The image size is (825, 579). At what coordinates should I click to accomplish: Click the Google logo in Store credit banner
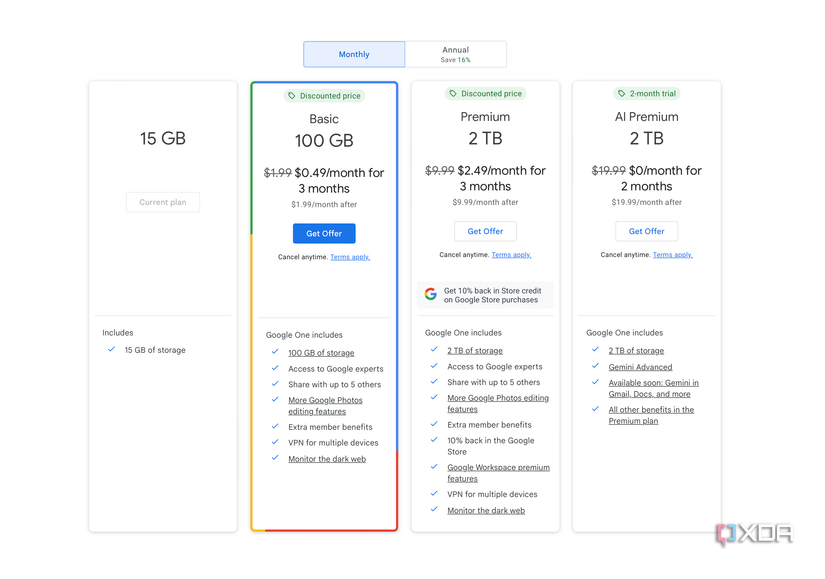coord(431,294)
